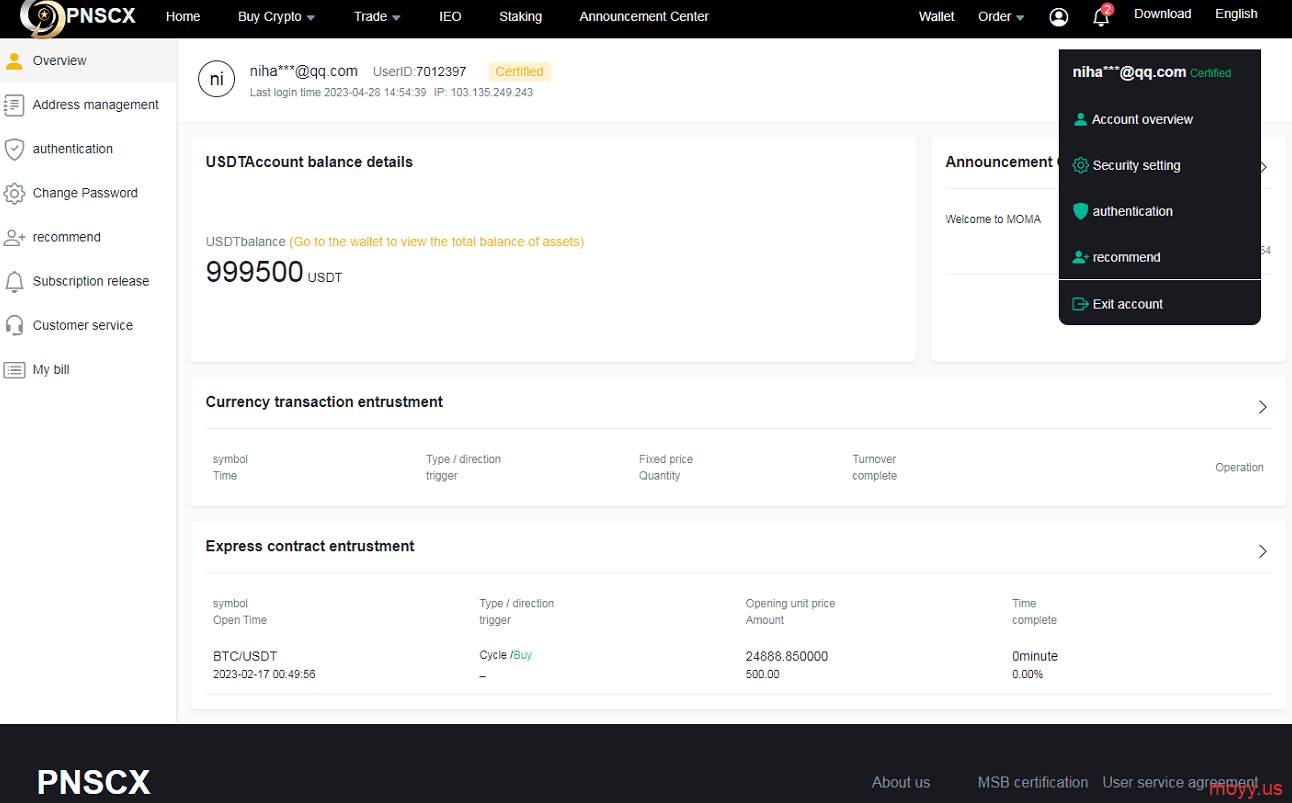
Task: Click the Change Password gear icon
Action: tap(14, 193)
